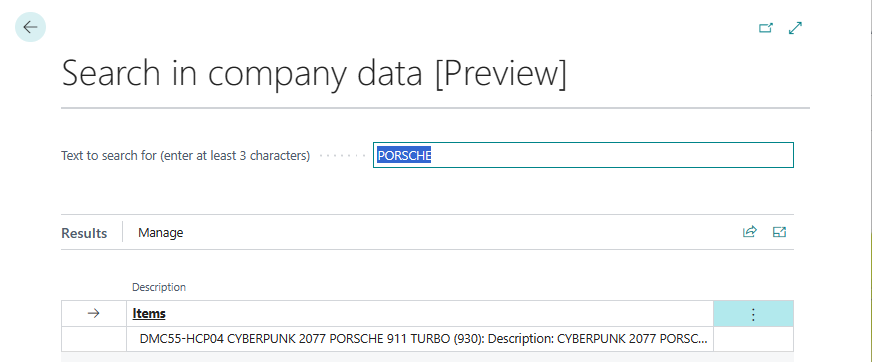Focus the search text field containing PORSCHE
Image resolution: width=872 pixels, height=362 pixels.
tap(583, 155)
